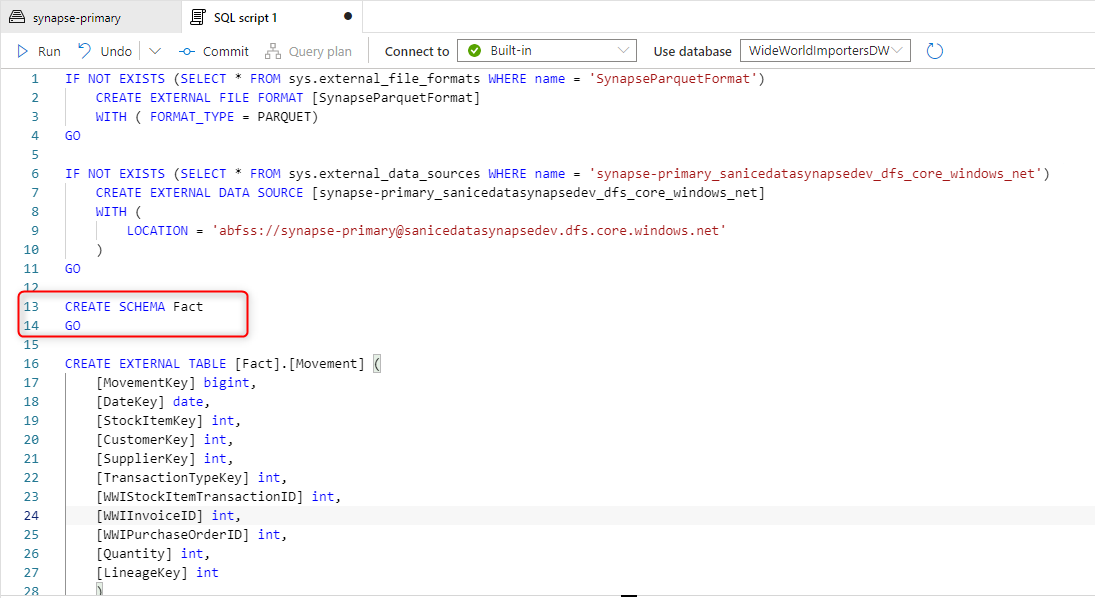This screenshot has height=598, width=1095.
Task: Open the Use database dropdown
Action: click(825, 50)
